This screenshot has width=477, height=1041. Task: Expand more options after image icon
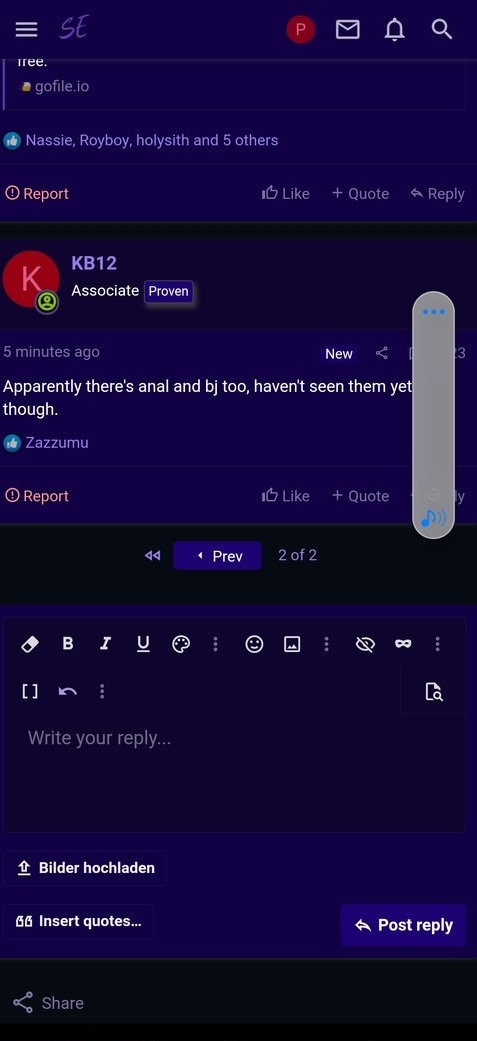[326, 643]
